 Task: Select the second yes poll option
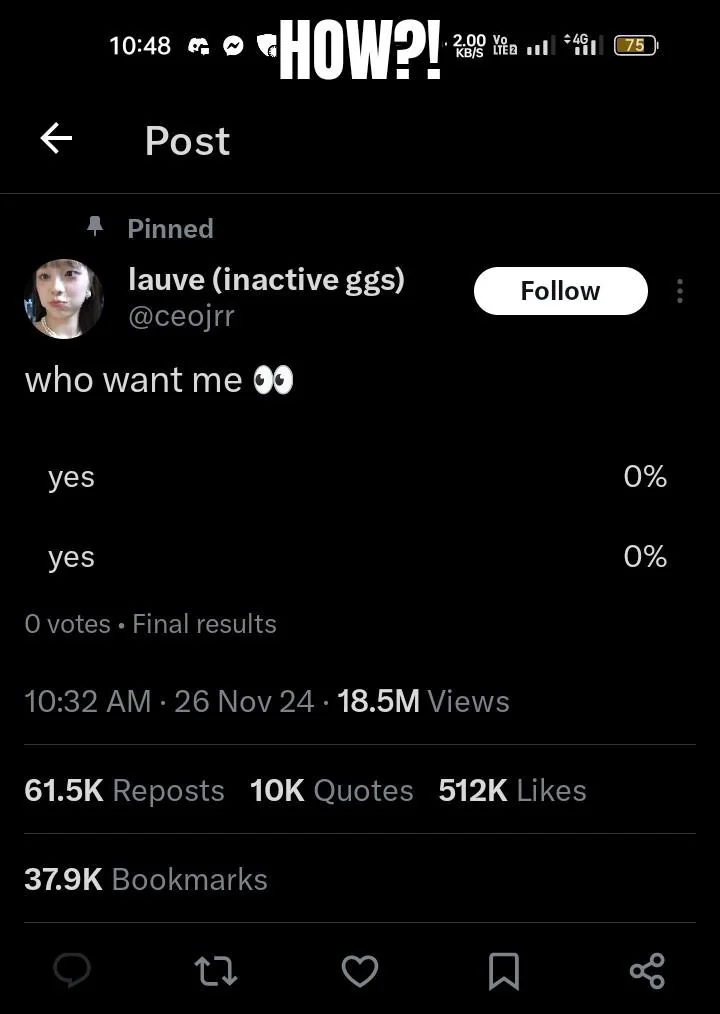pyautogui.click(x=357, y=557)
